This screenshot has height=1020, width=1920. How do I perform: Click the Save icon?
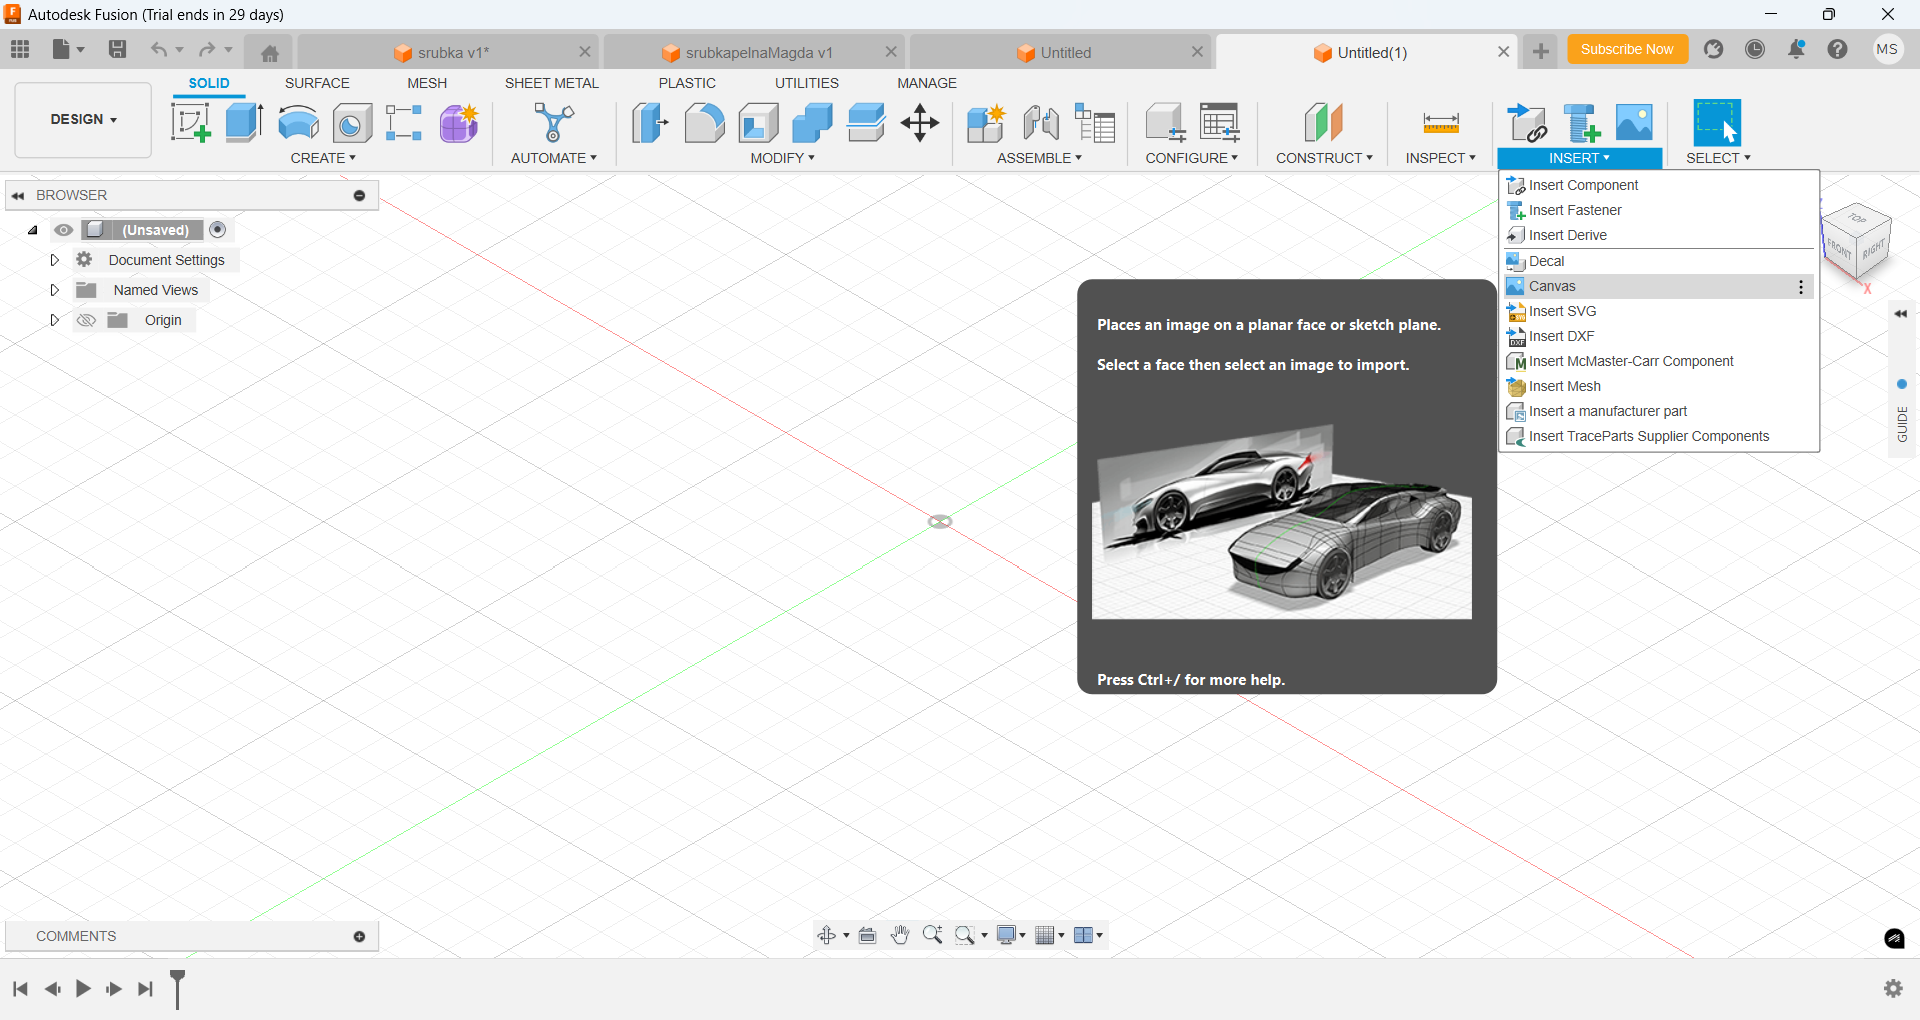pyautogui.click(x=117, y=49)
